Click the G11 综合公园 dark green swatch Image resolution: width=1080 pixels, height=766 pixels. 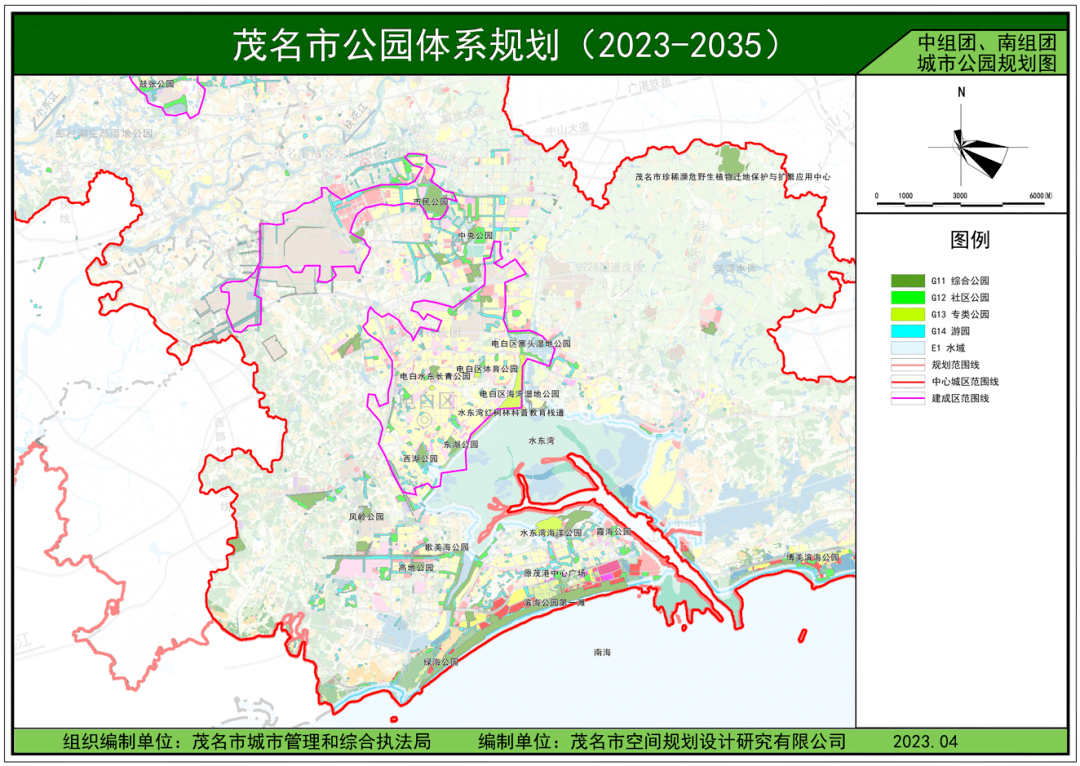(x=907, y=281)
